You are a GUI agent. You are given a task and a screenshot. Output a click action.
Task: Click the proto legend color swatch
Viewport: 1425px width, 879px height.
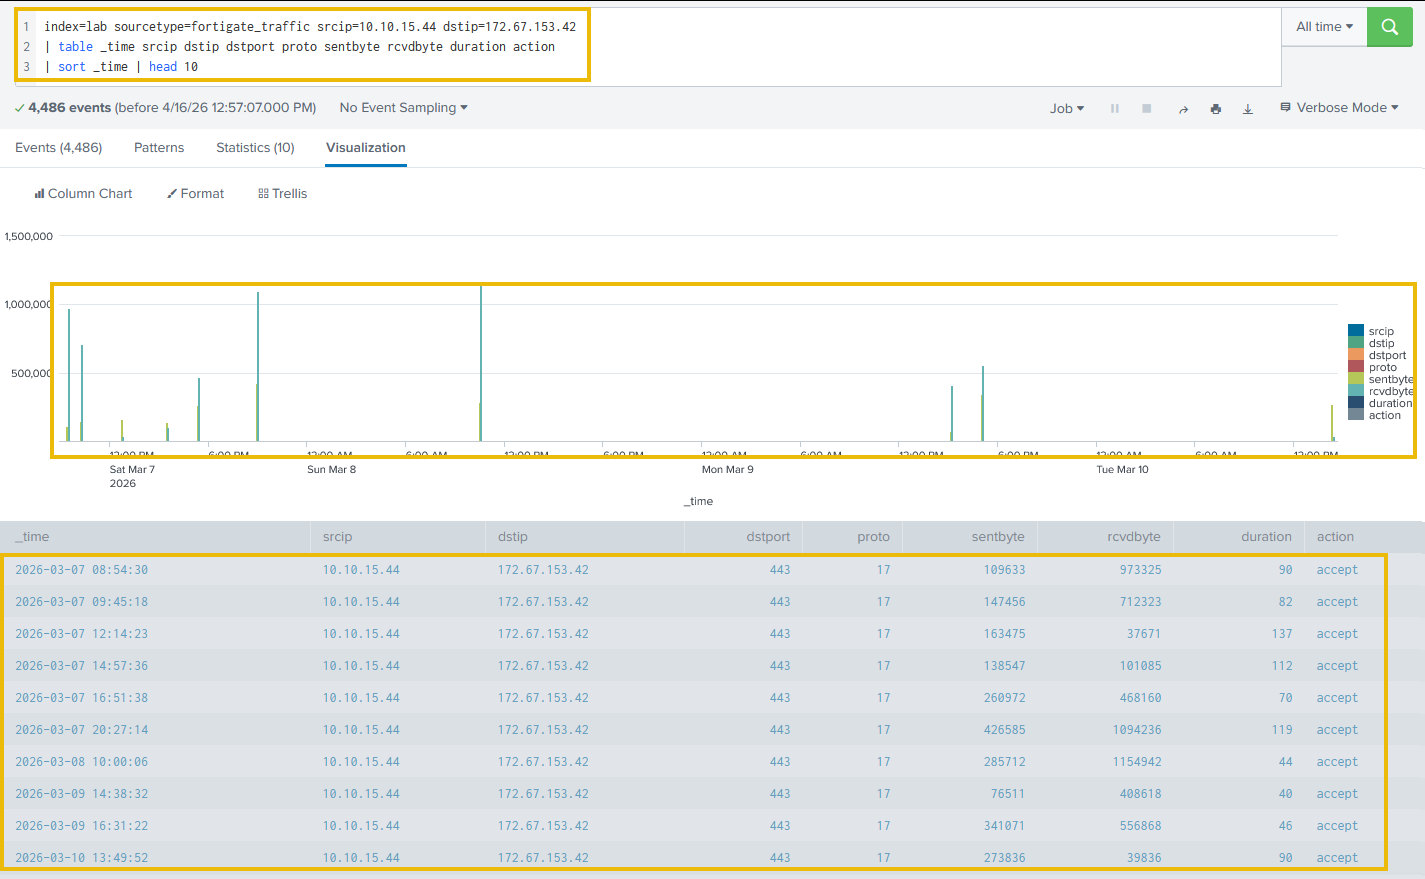pyautogui.click(x=1356, y=367)
